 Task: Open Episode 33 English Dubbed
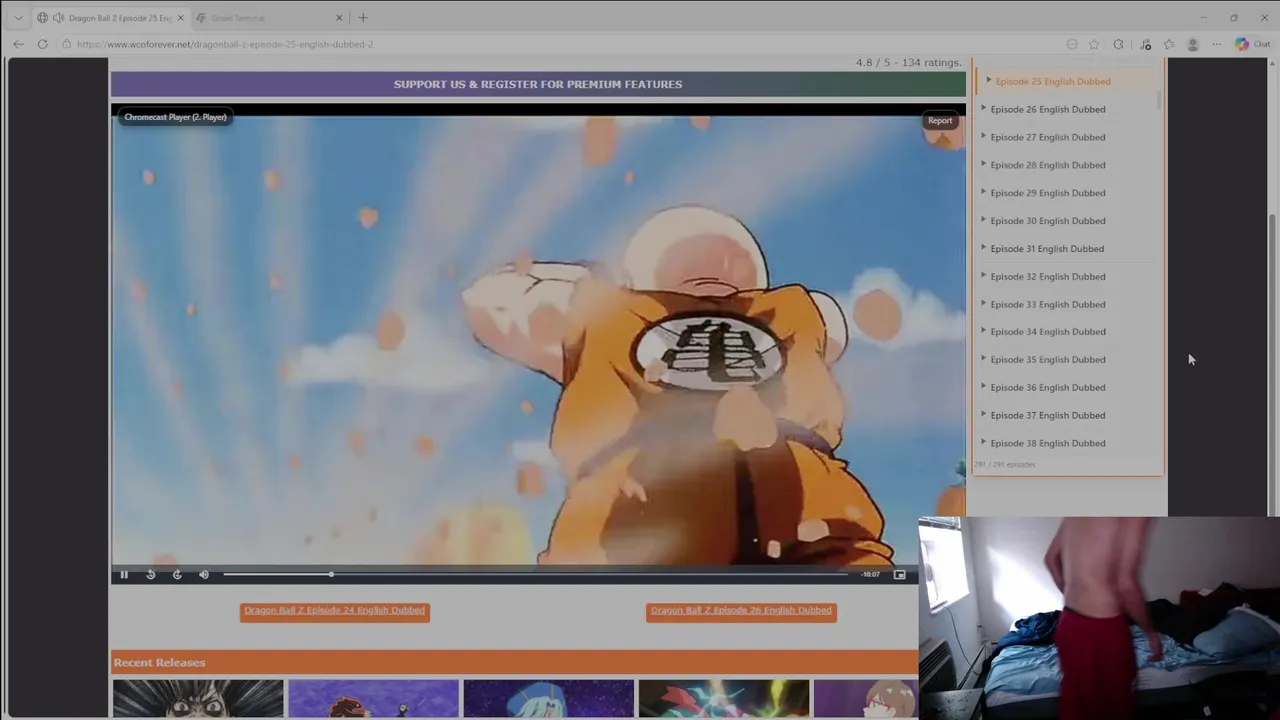click(x=1048, y=304)
